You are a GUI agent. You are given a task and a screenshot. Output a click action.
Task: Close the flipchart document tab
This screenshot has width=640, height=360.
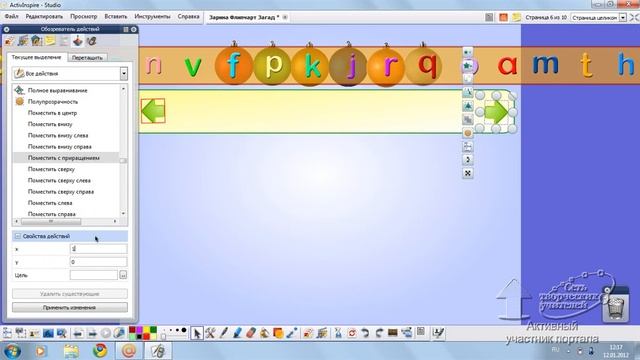[285, 17]
